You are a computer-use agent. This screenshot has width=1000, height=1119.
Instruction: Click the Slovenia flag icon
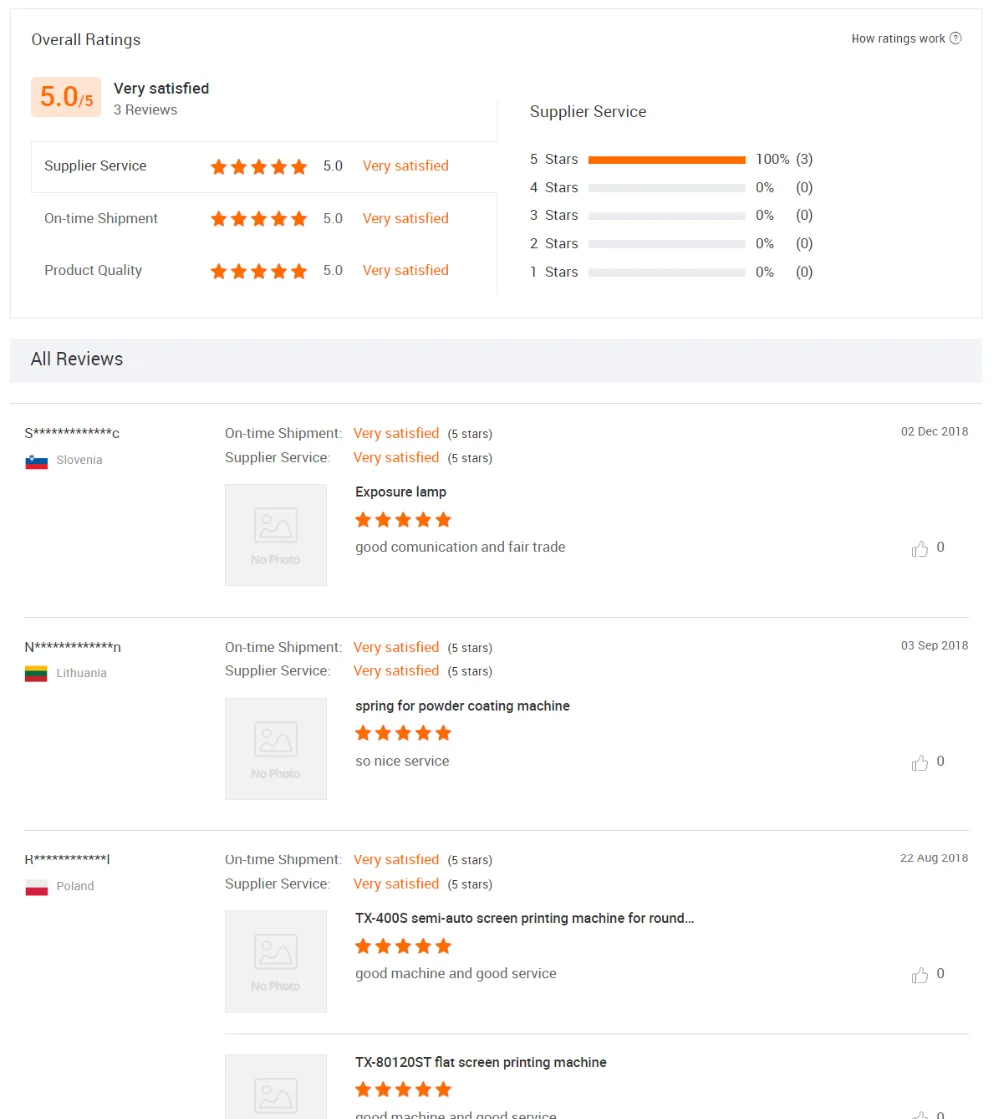pos(36,461)
